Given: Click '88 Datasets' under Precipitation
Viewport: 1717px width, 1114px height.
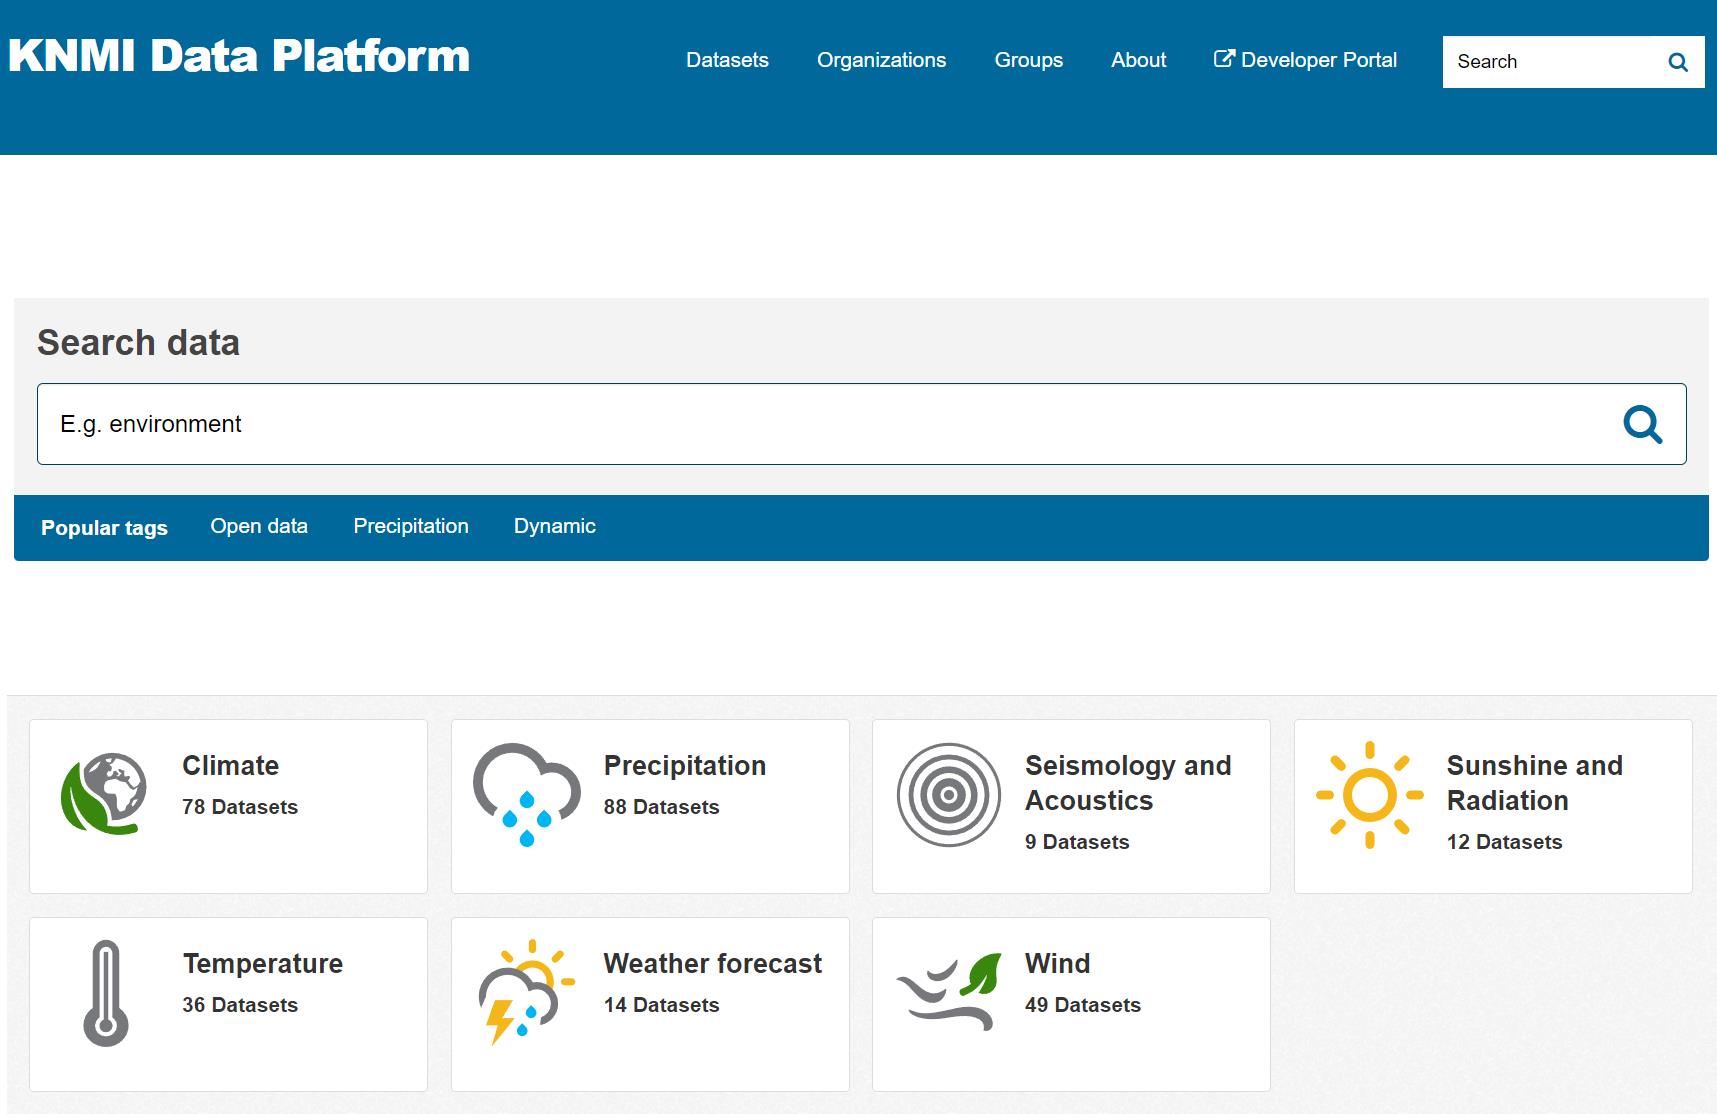Looking at the screenshot, I should pos(662,807).
